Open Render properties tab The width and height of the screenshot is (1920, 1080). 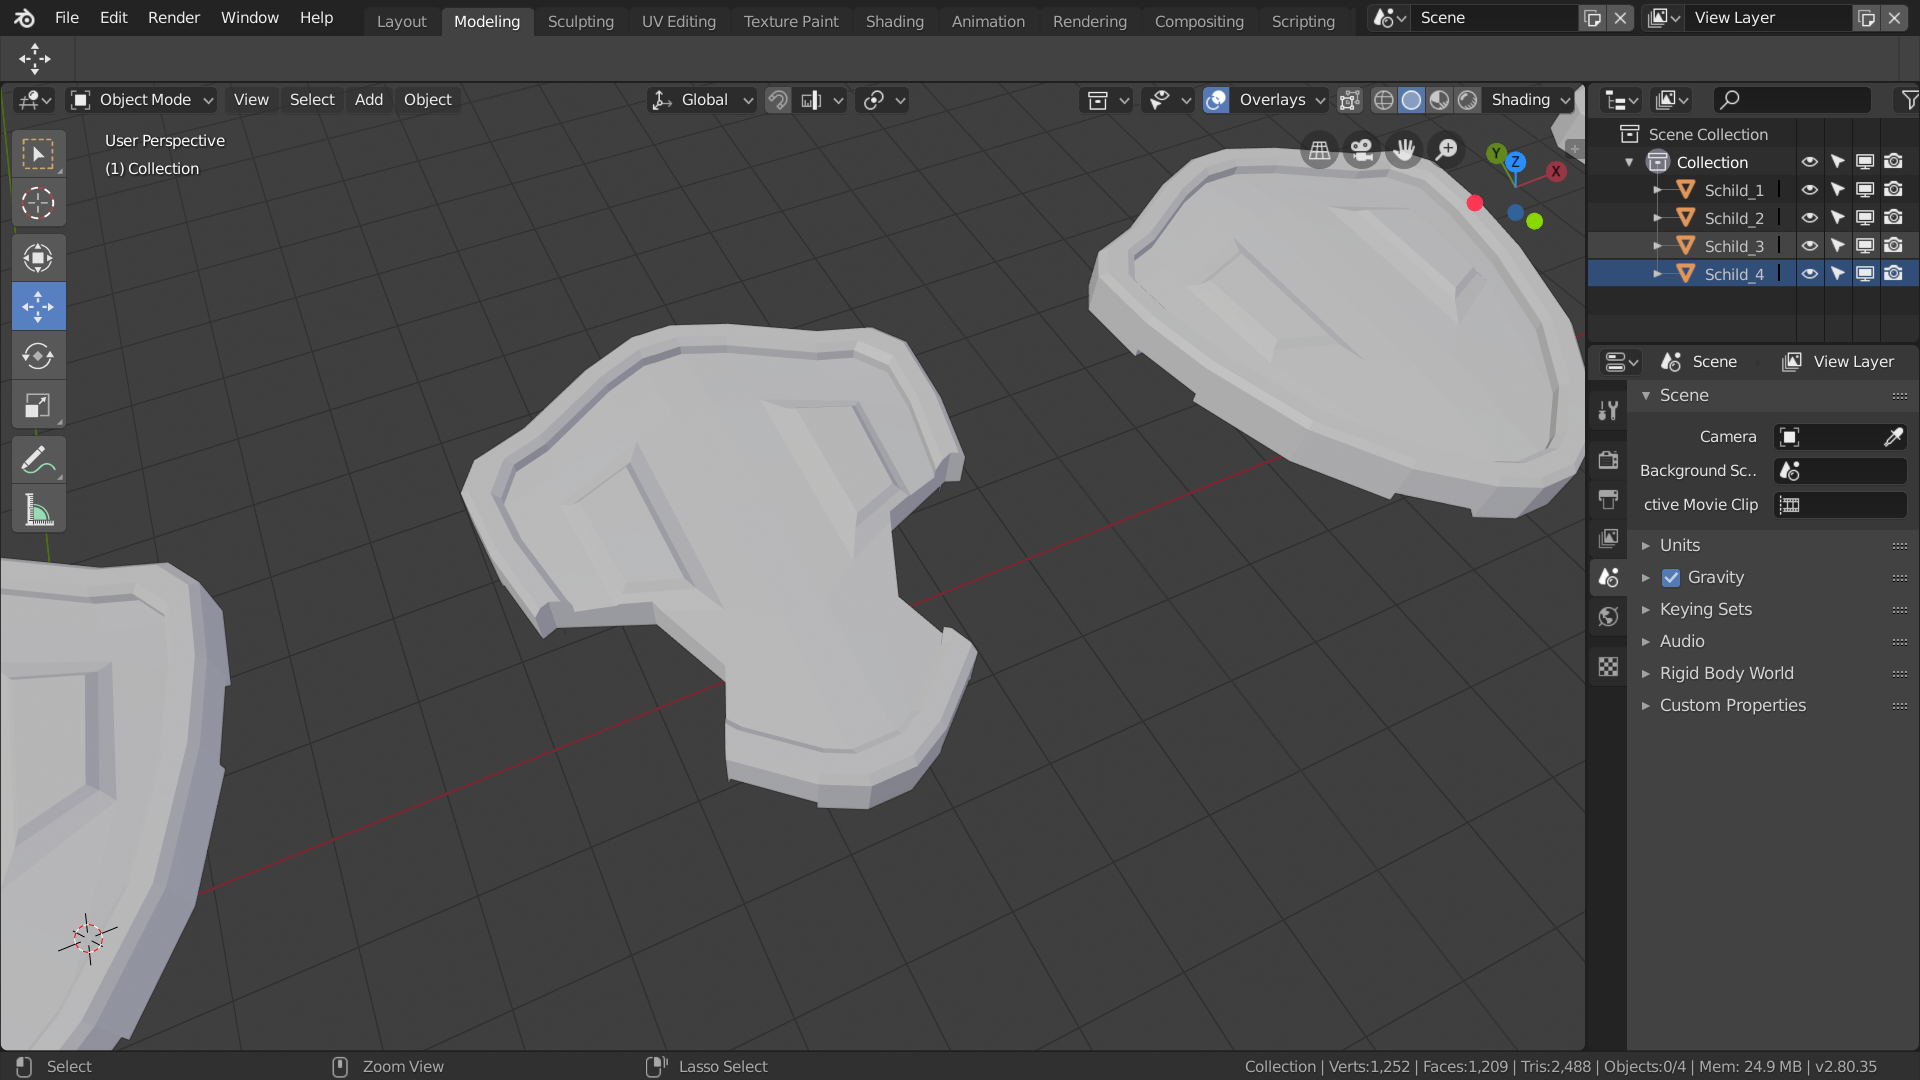(1608, 460)
